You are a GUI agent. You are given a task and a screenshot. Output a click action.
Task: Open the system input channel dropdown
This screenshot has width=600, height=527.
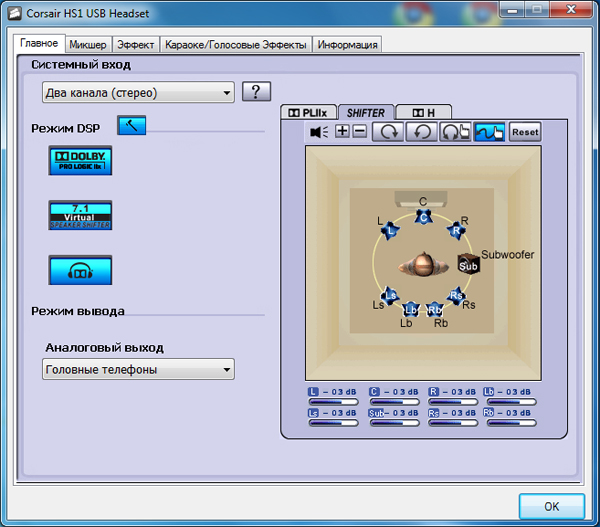click(x=138, y=92)
